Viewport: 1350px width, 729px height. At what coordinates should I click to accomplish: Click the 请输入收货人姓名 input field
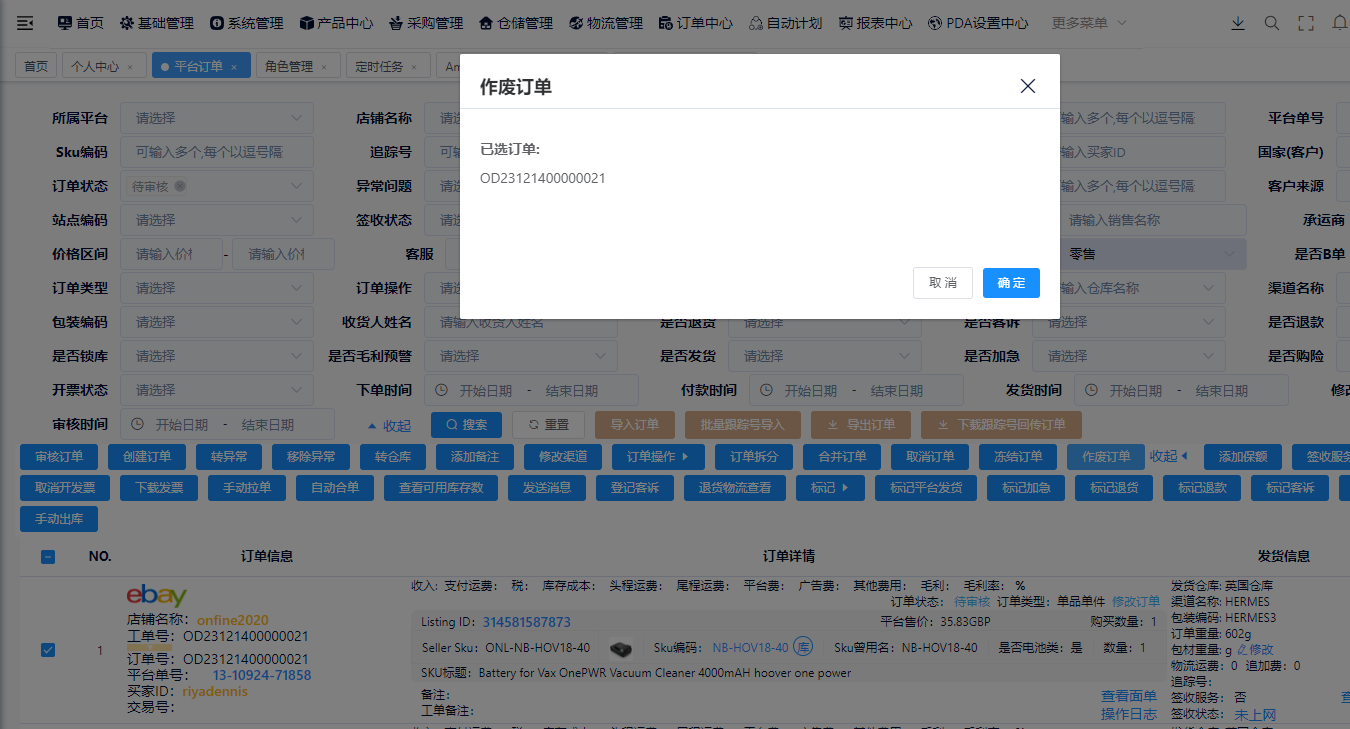pos(520,321)
